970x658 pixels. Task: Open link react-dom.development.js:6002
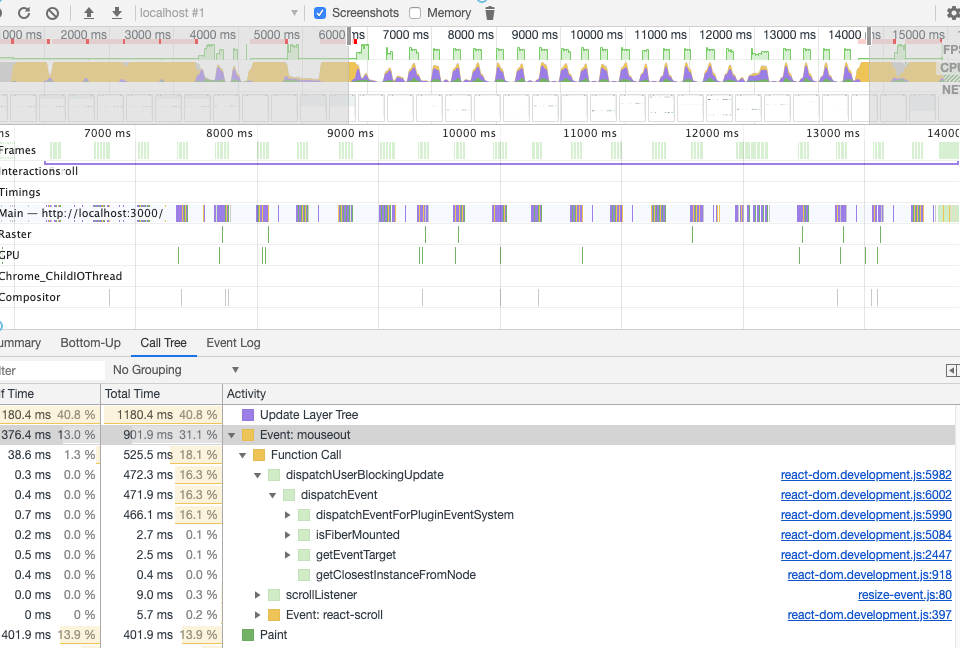(x=866, y=495)
